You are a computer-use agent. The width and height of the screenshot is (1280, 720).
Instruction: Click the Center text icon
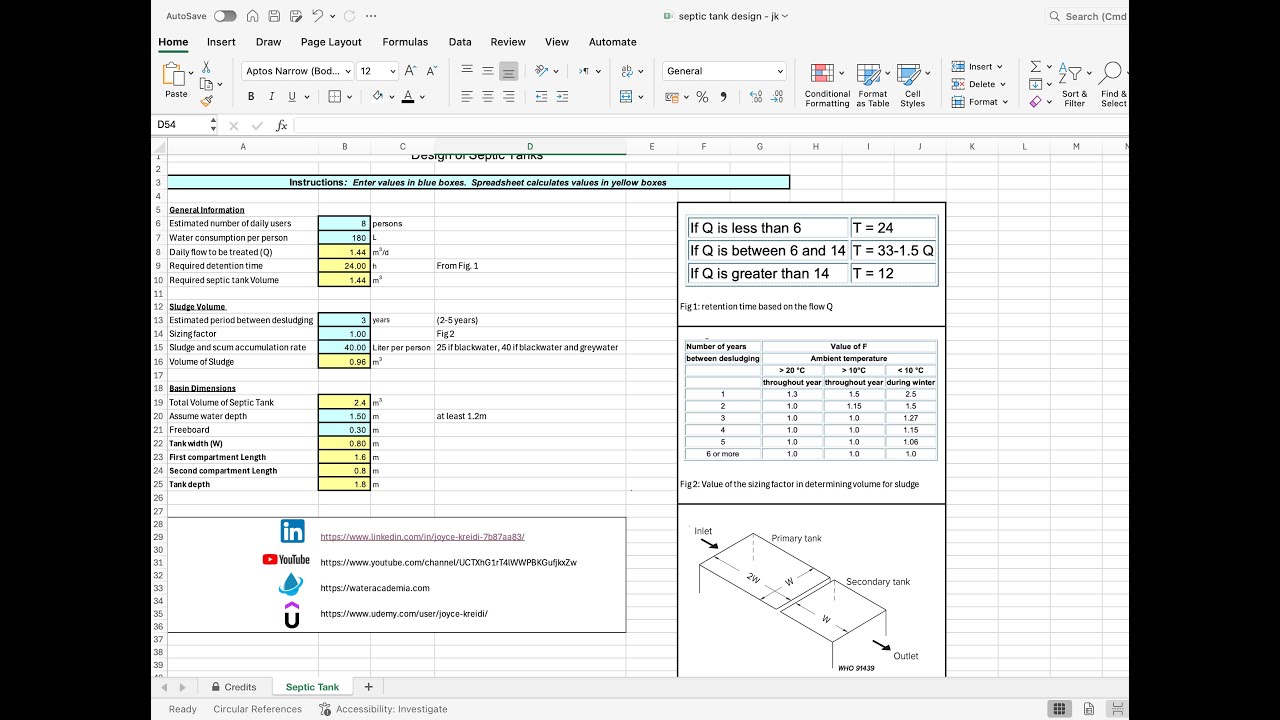(488, 97)
